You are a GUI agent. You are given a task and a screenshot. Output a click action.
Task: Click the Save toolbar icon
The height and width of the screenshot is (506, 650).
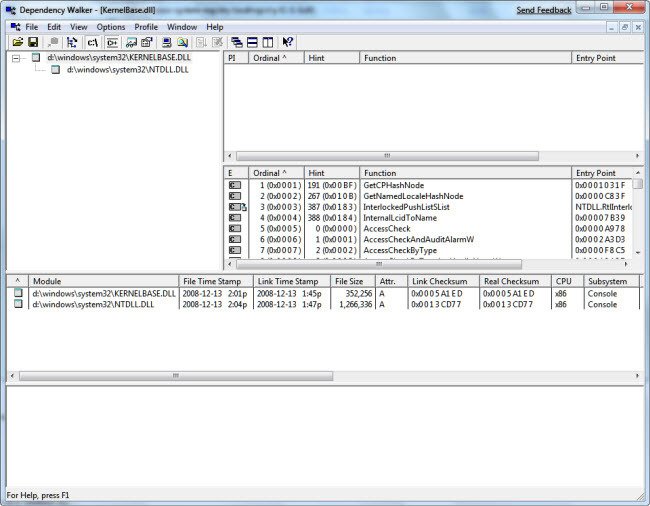coord(33,42)
